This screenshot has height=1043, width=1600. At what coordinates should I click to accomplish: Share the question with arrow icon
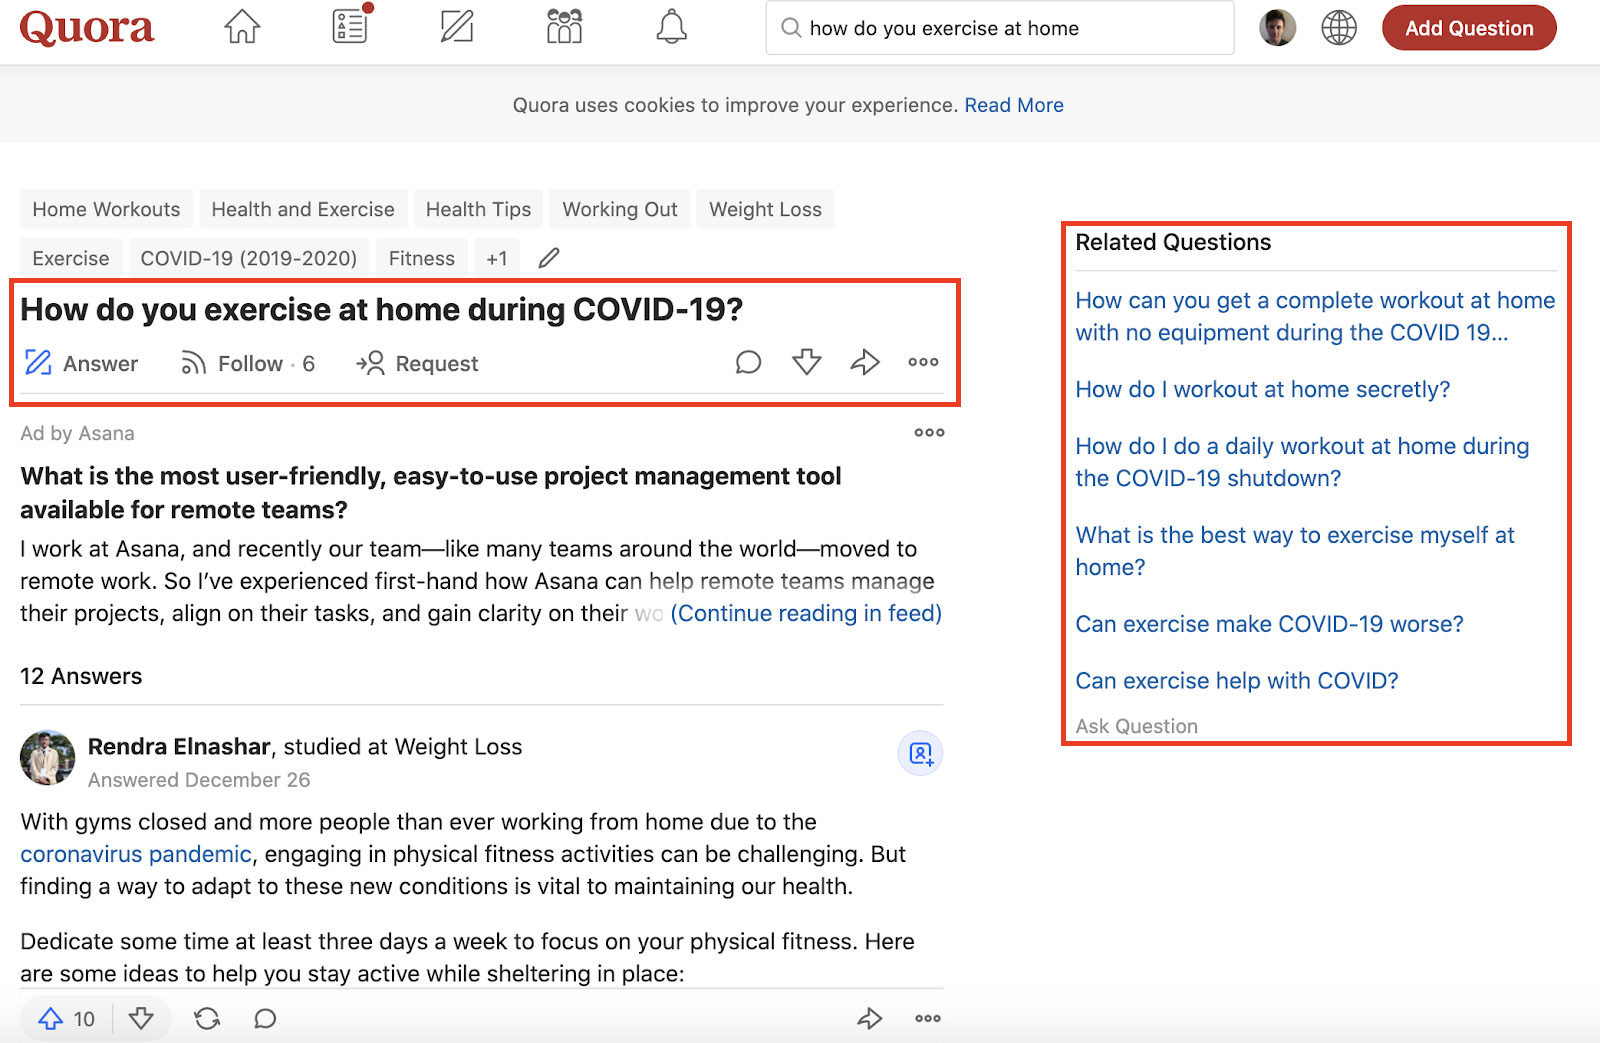865,362
